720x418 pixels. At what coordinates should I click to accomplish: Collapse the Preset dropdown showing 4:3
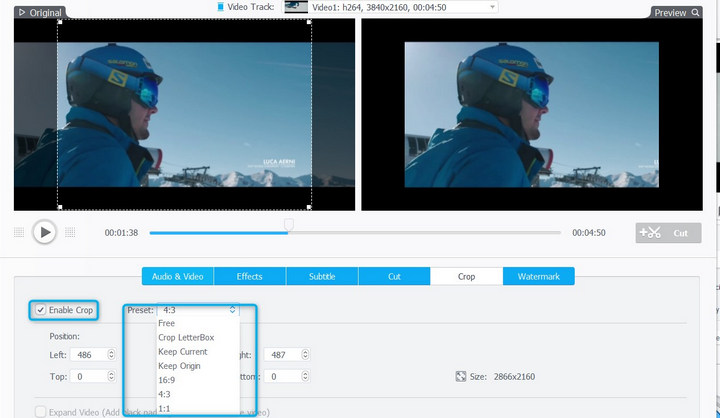pos(232,310)
